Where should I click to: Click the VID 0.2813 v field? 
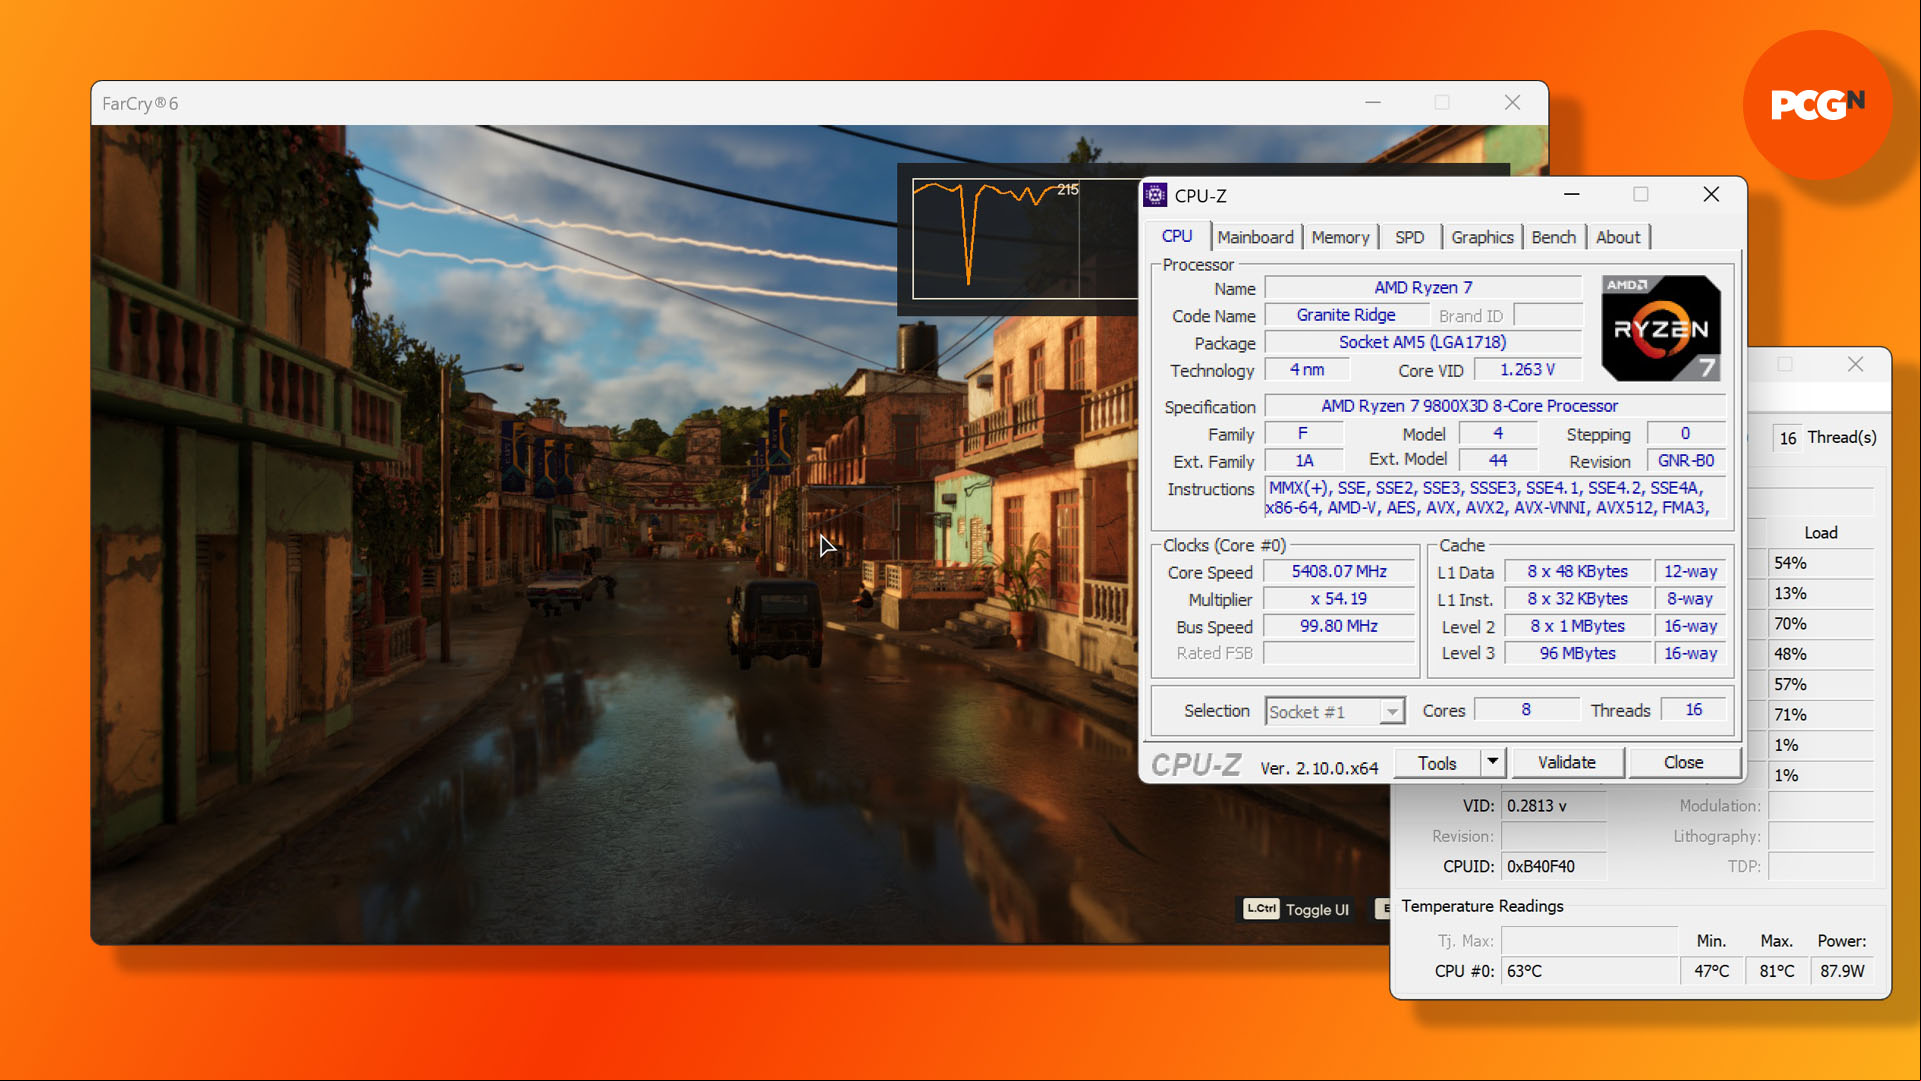[1553, 806]
